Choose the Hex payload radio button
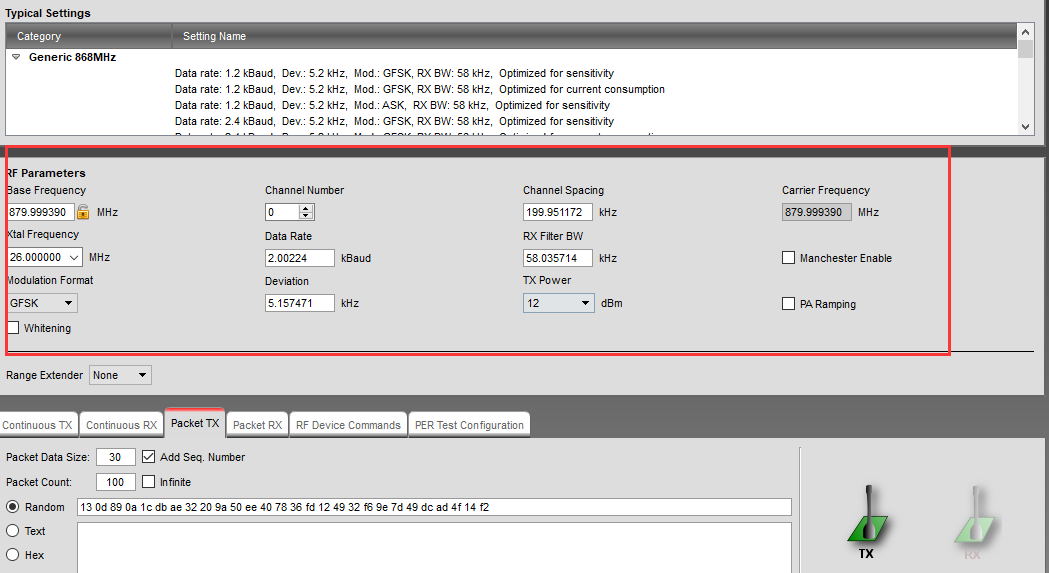This screenshot has height=573, width=1049. (13, 555)
